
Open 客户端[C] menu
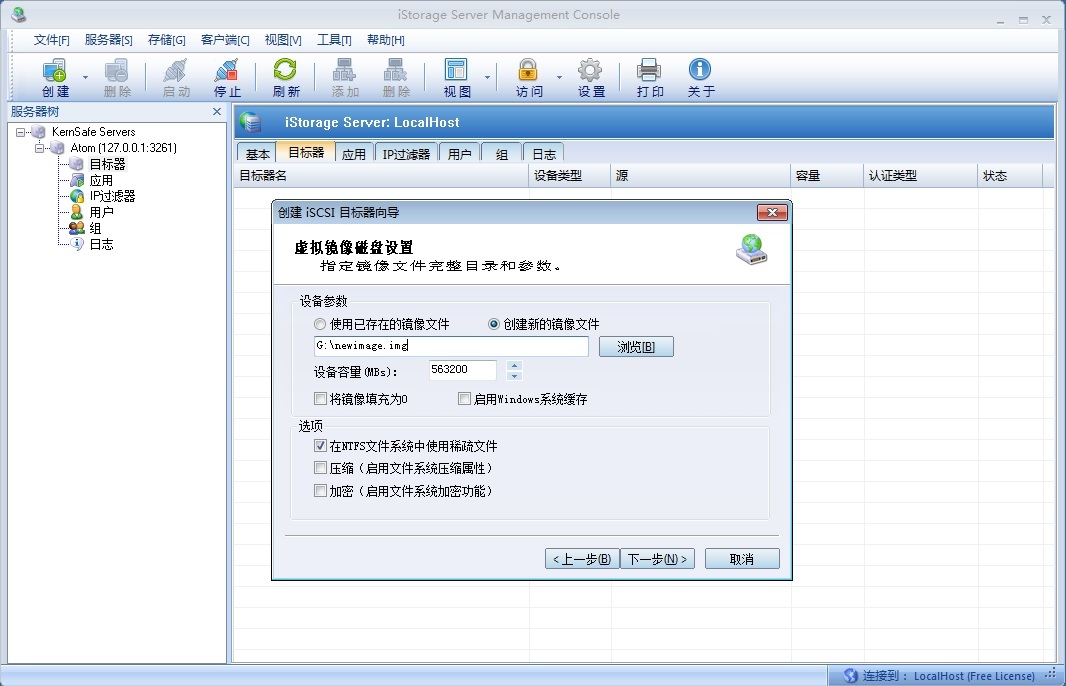pyautogui.click(x=225, y=40)
